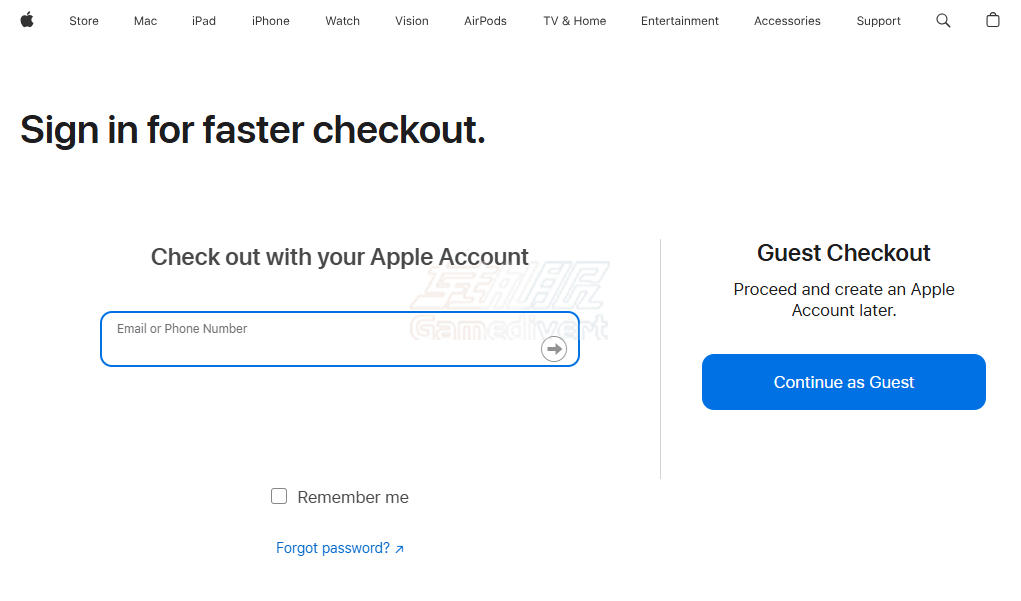Select iPhone in the navigation bar
Viewport: 1021px width, 601px height.
click(x=271, y=21)
